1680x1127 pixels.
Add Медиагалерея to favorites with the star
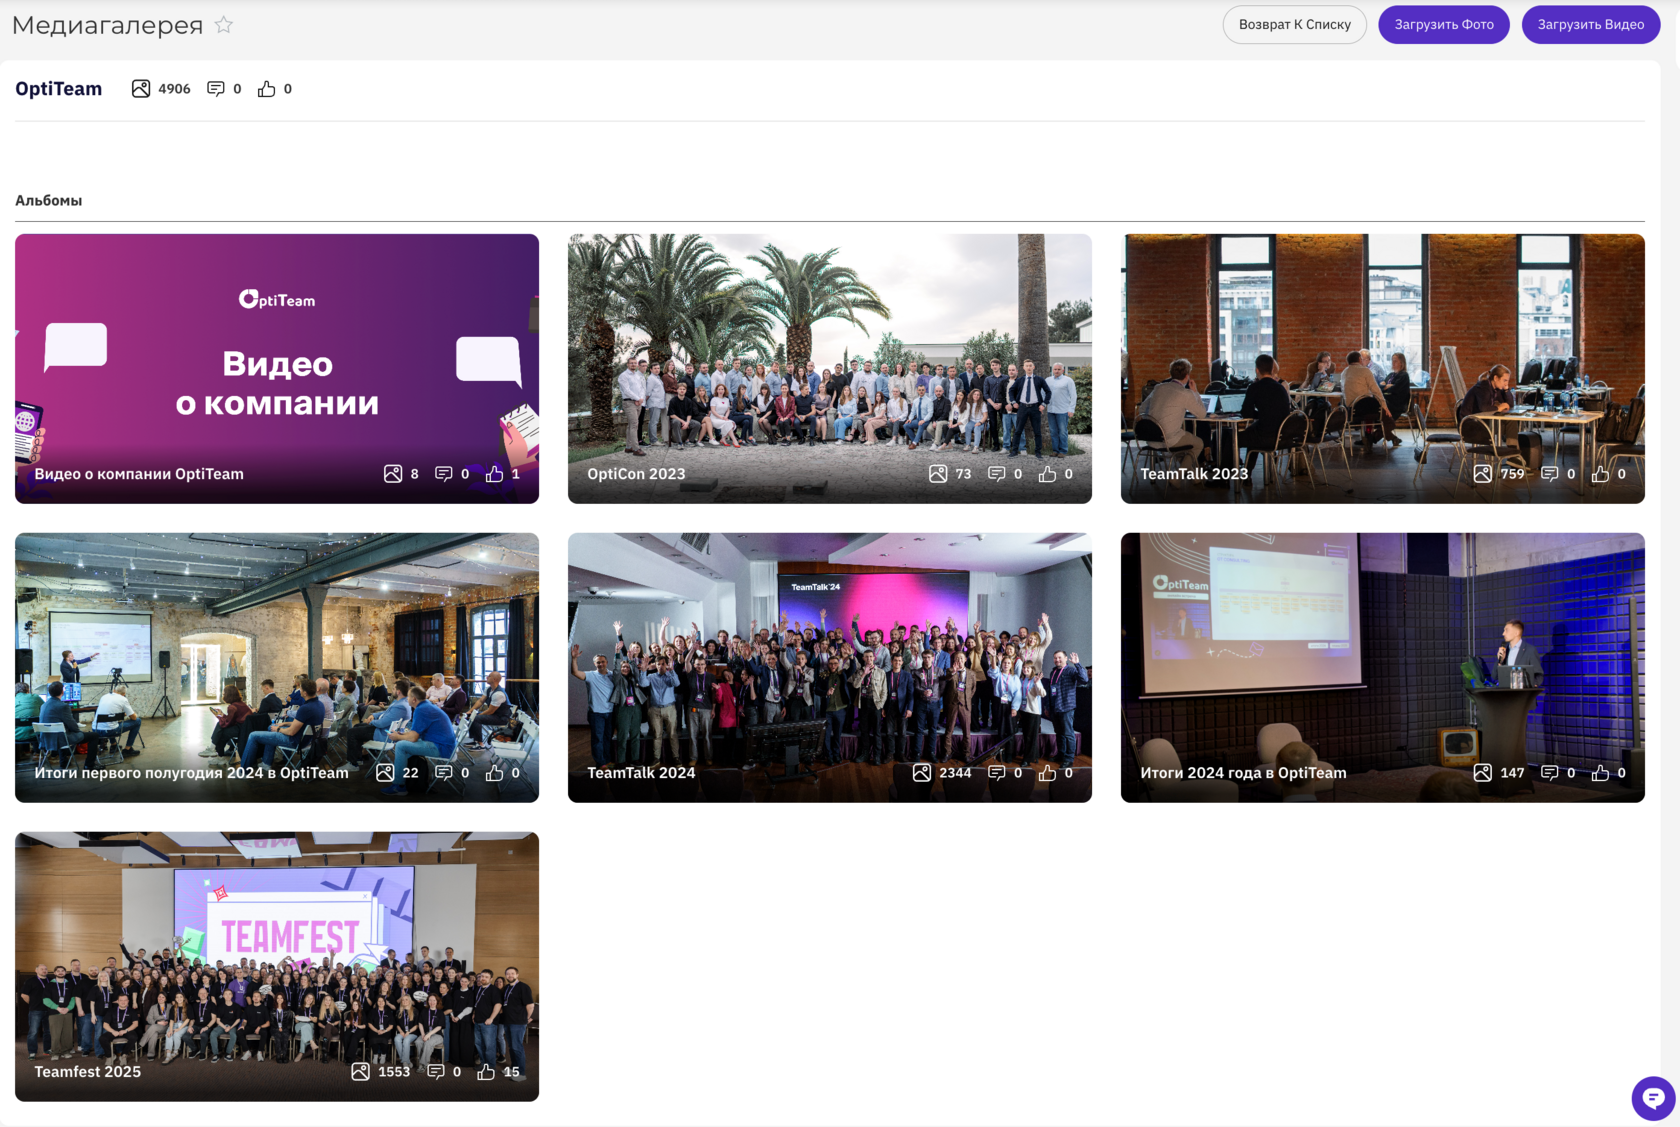coord(224,25)
